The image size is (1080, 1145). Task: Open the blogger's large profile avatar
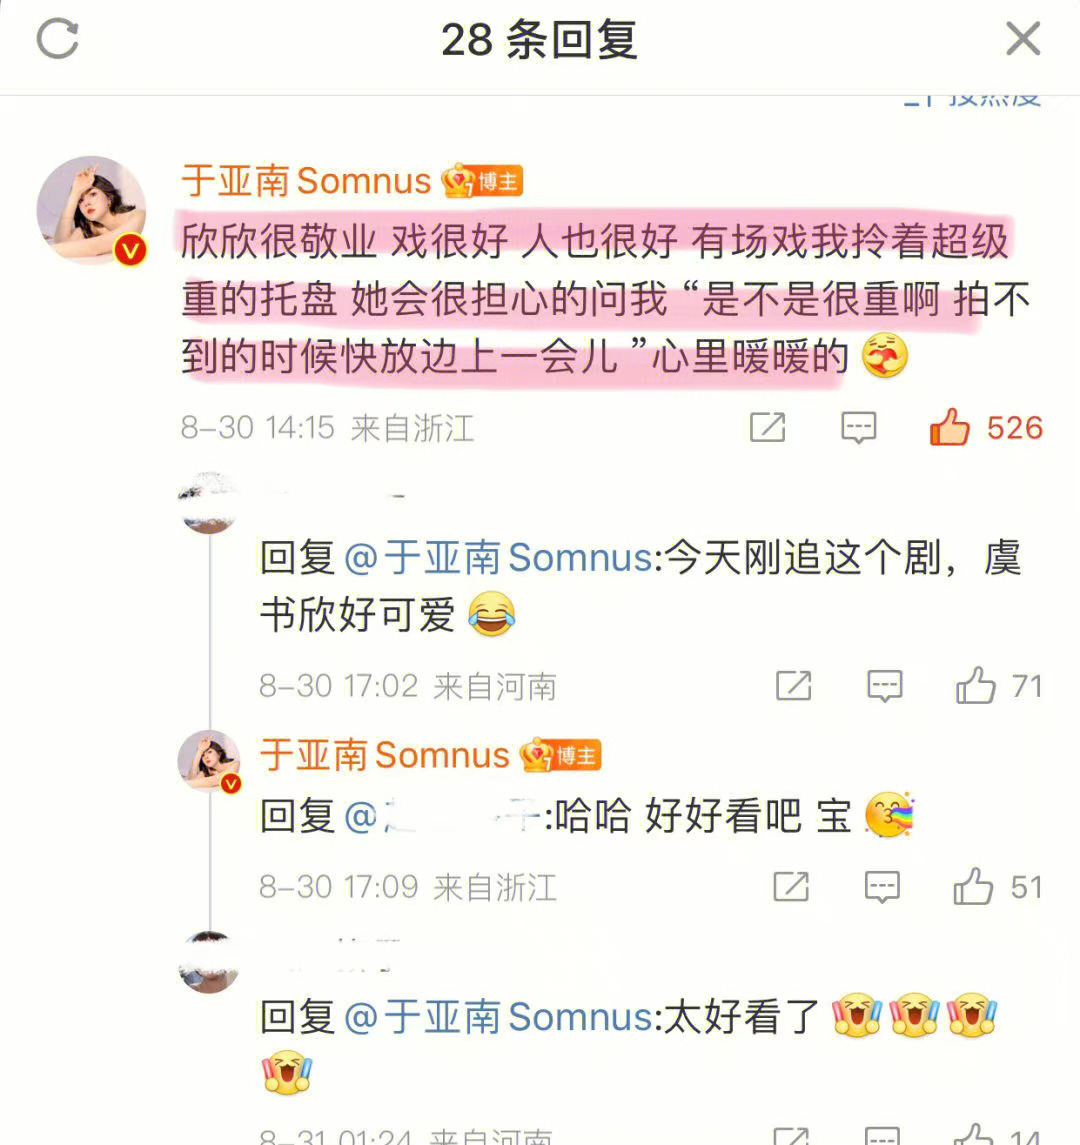[91, 210]
